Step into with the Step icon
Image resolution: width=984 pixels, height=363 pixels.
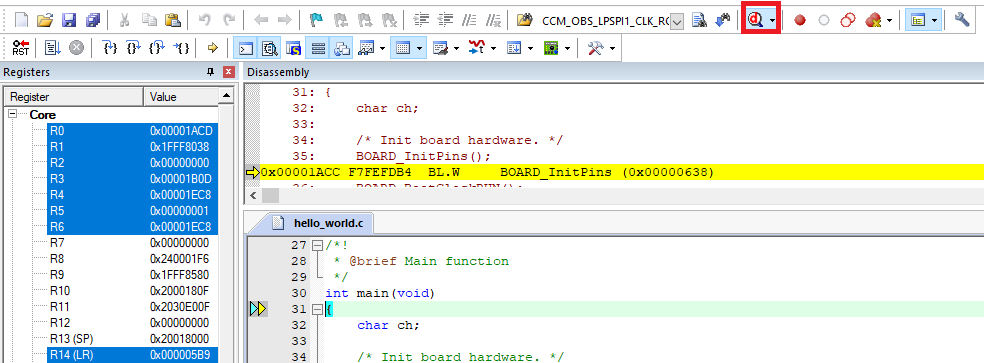110,48
